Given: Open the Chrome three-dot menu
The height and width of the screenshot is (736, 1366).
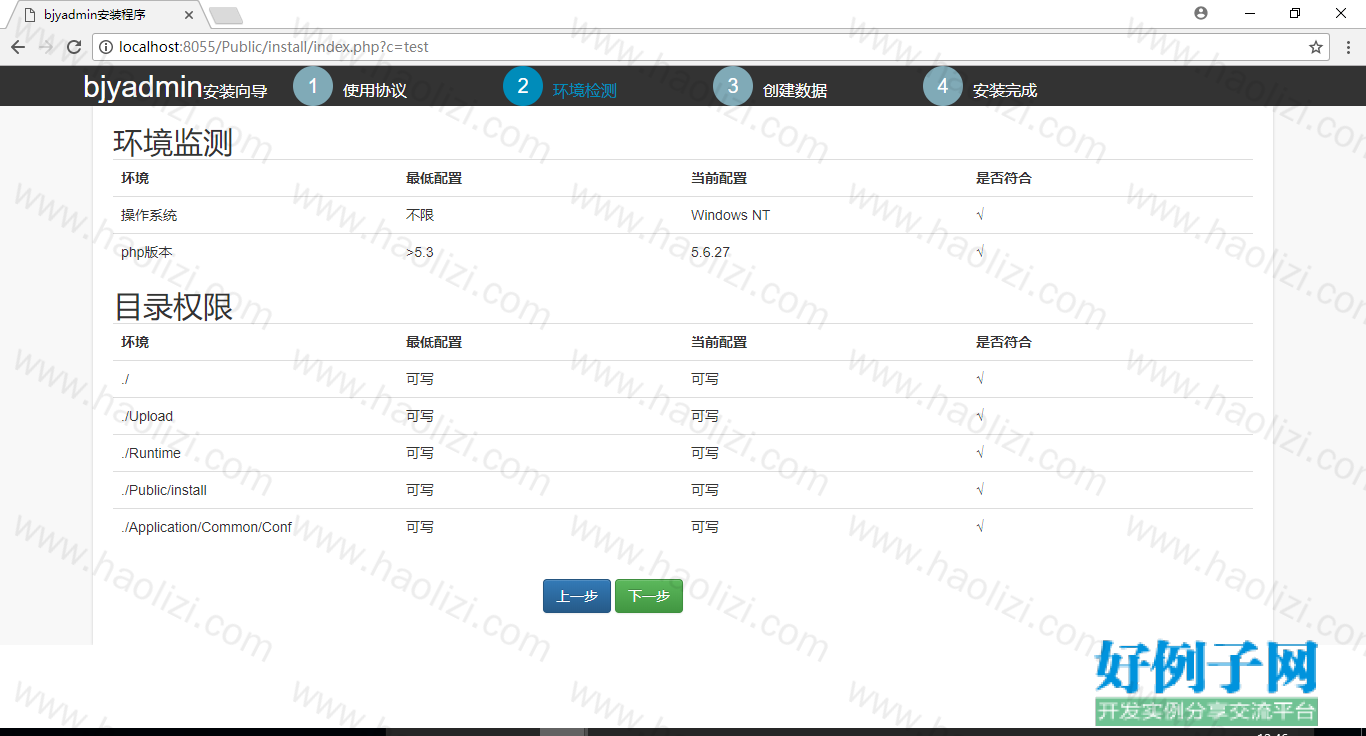Looking at the screenshot, I should click(1348, 47).
